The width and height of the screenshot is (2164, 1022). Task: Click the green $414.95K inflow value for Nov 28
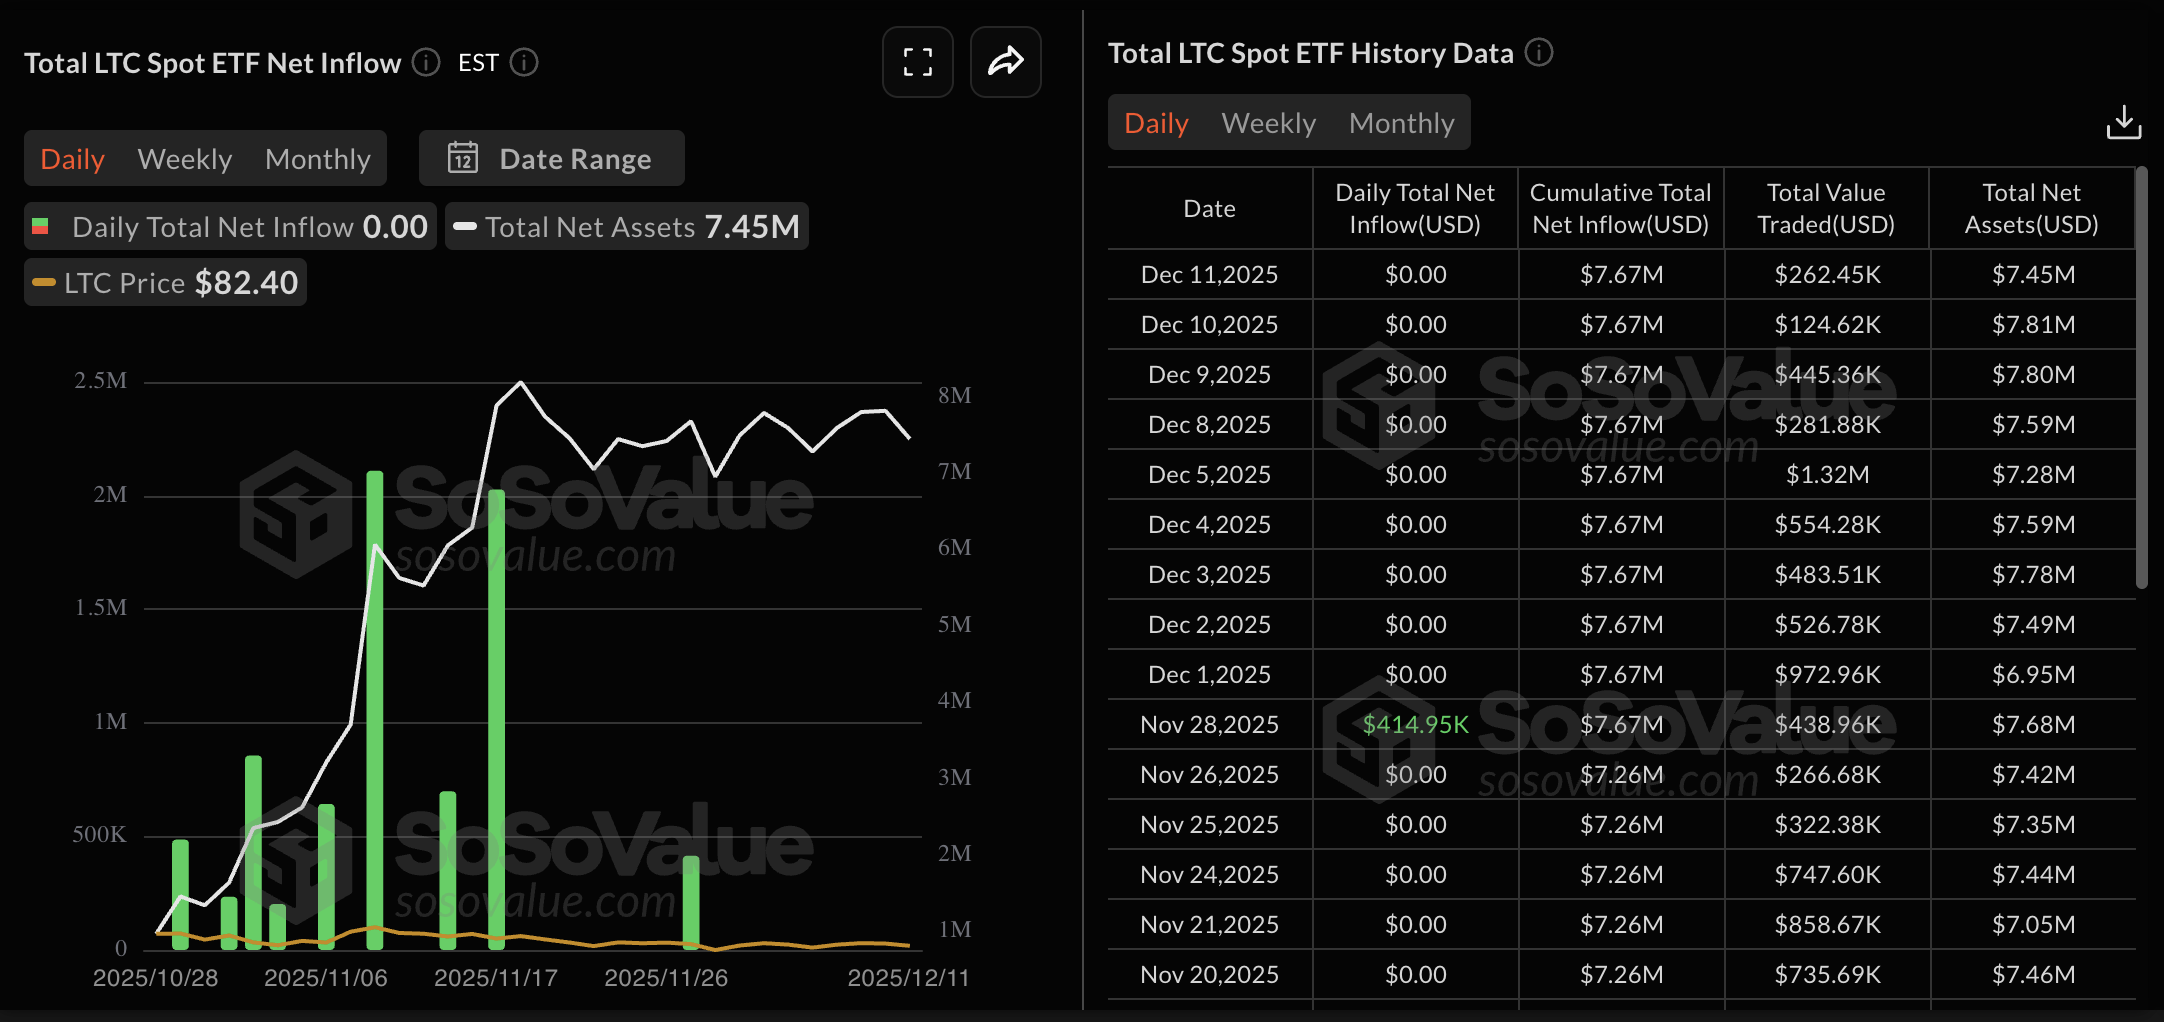click(x=1414, y=723)
